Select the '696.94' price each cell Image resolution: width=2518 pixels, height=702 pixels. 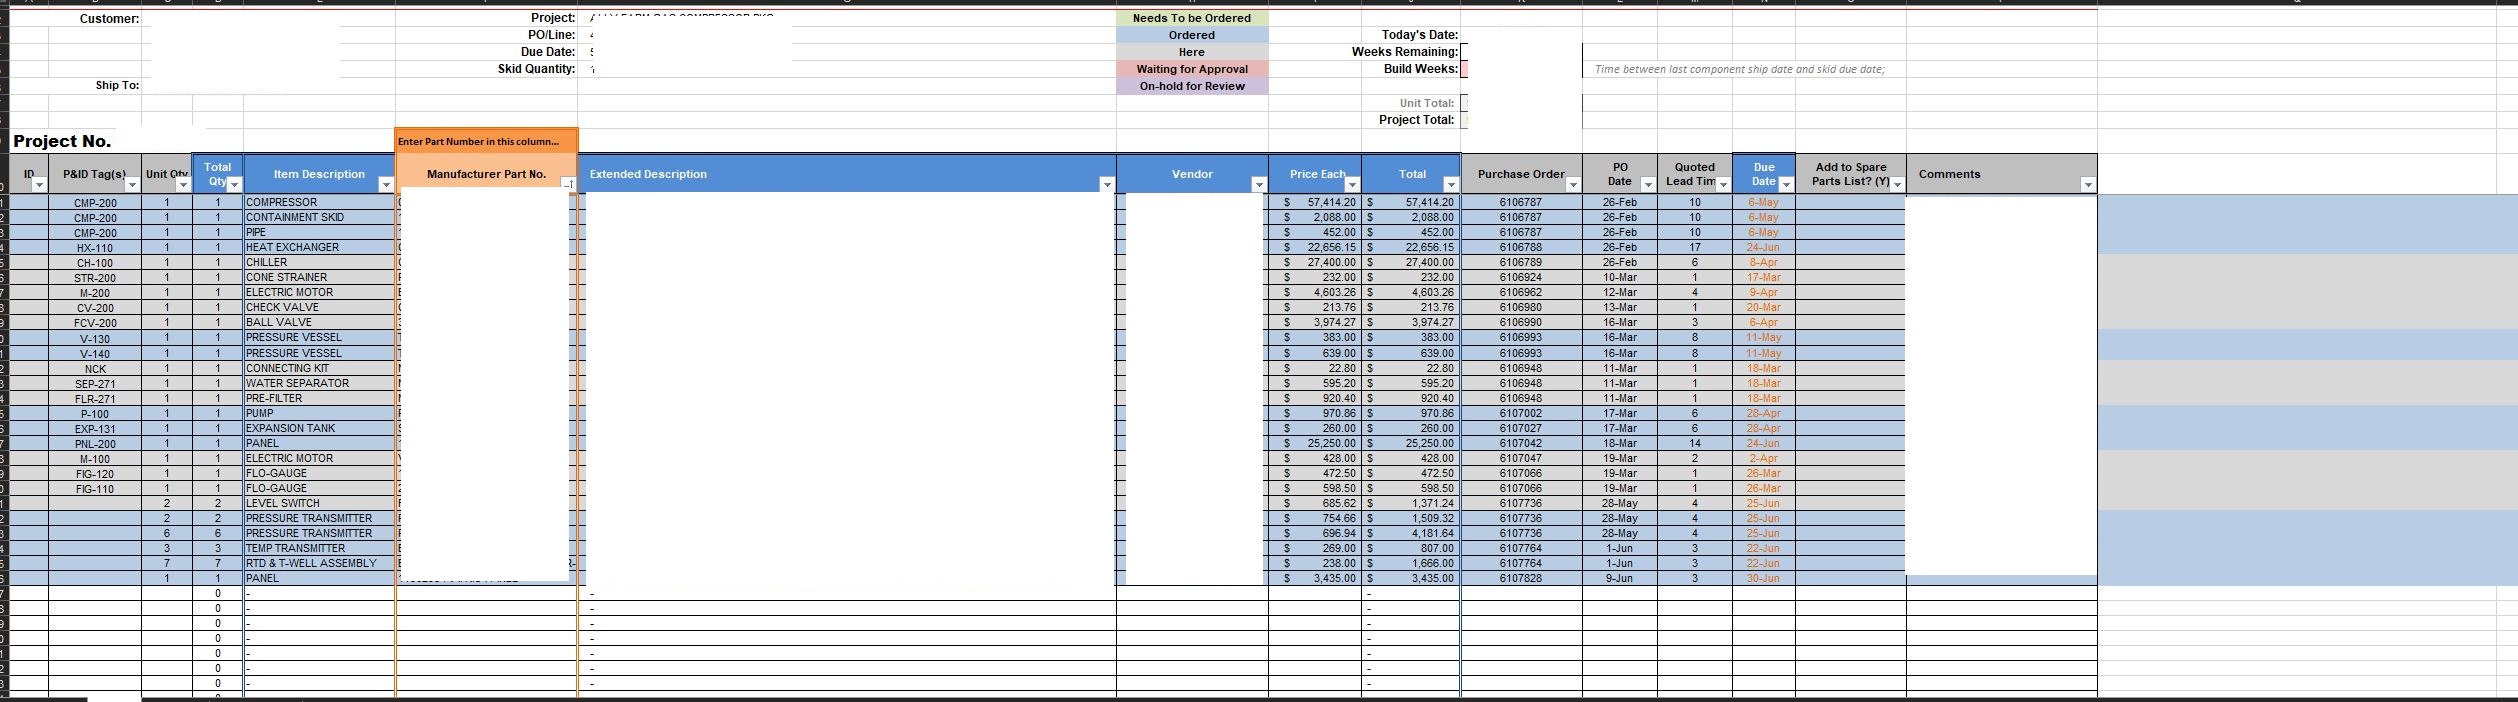coord(1315,533)
